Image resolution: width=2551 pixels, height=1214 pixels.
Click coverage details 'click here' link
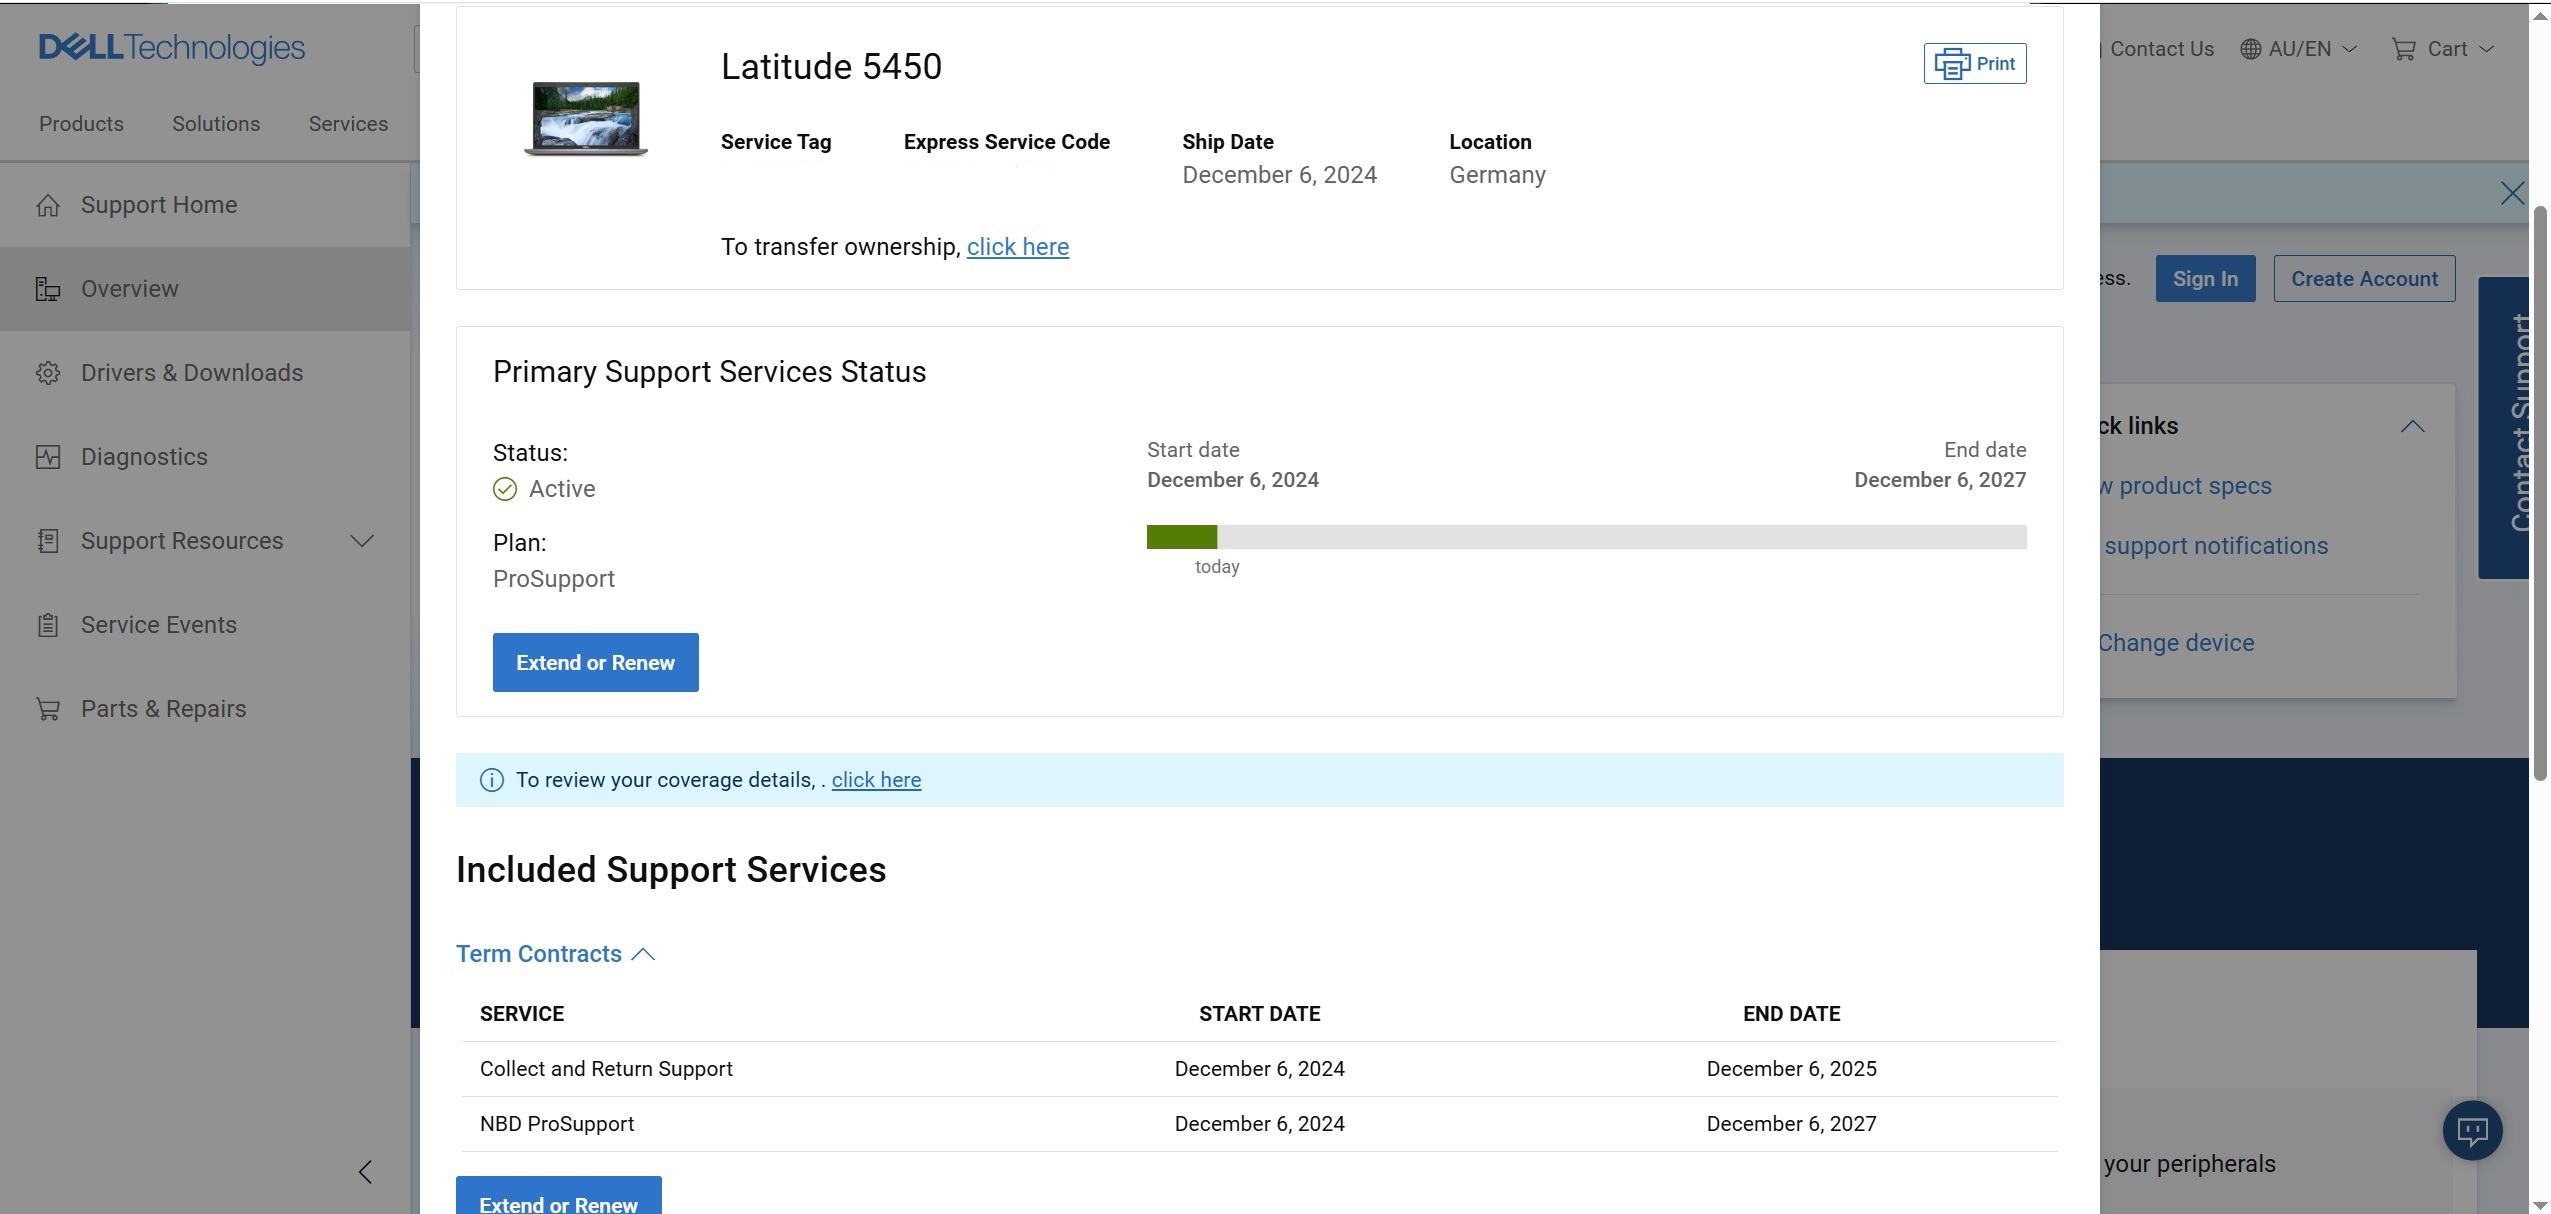pos(876,780)
